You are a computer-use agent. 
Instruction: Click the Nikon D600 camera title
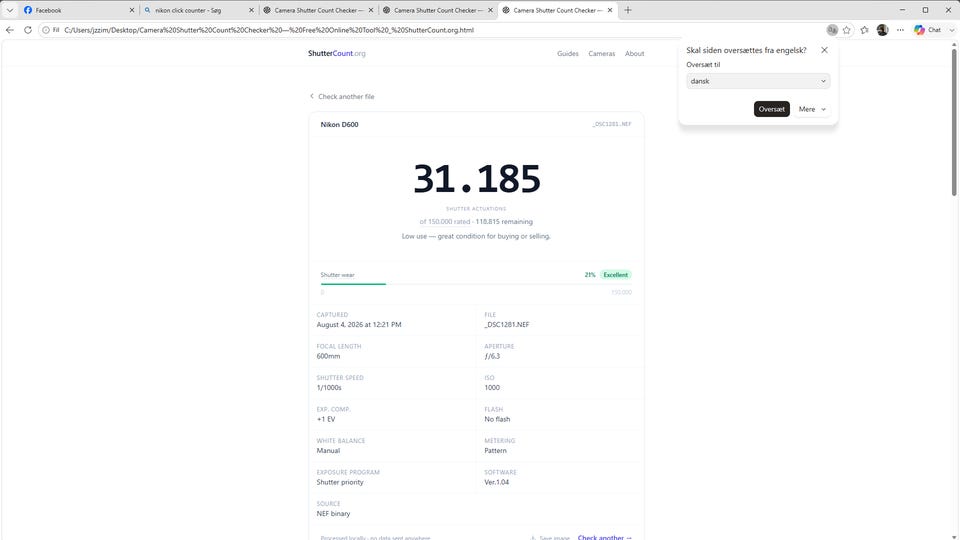click(x=340, y=124)
